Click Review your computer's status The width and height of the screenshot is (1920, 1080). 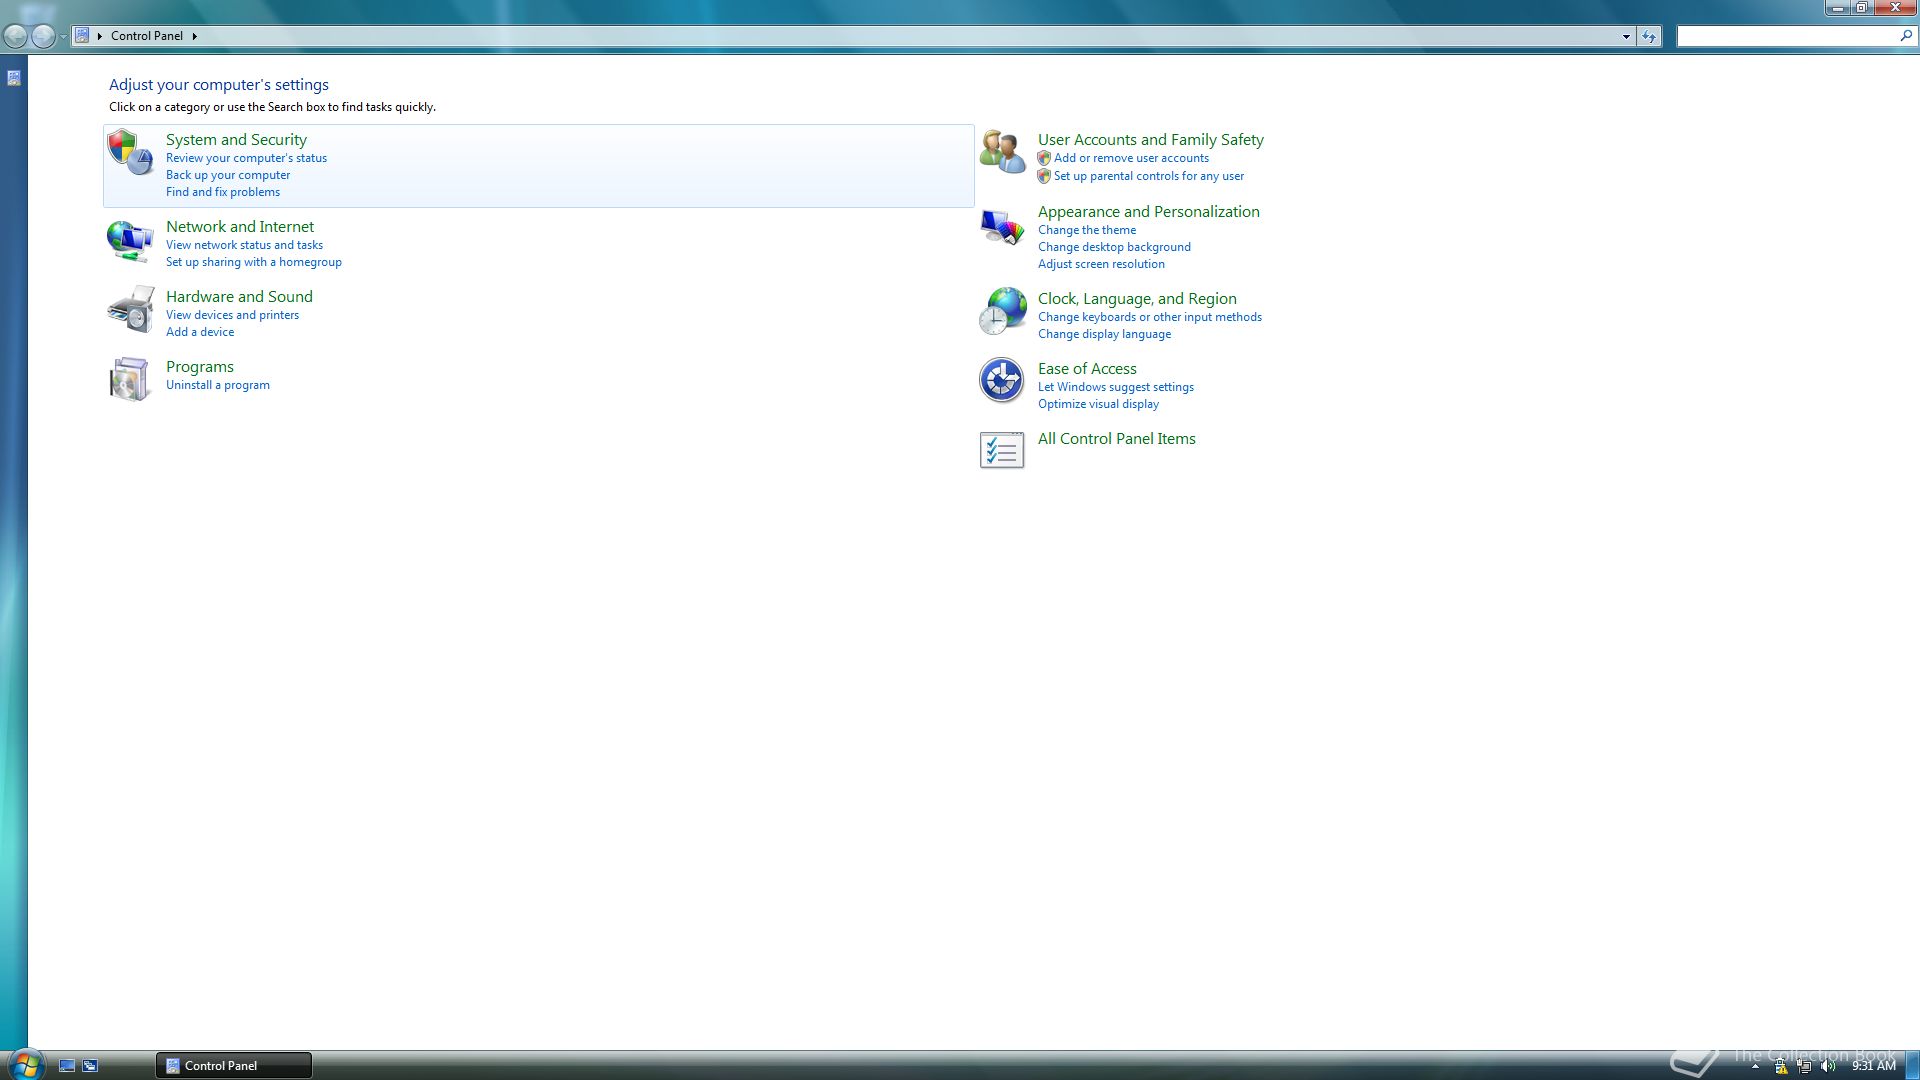(246, 158)
